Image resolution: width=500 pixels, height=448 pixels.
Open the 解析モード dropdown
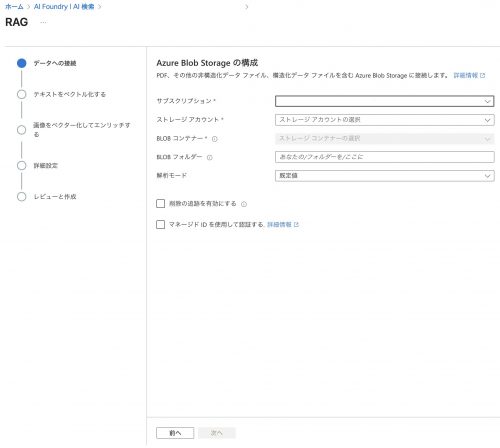[384, 176]
